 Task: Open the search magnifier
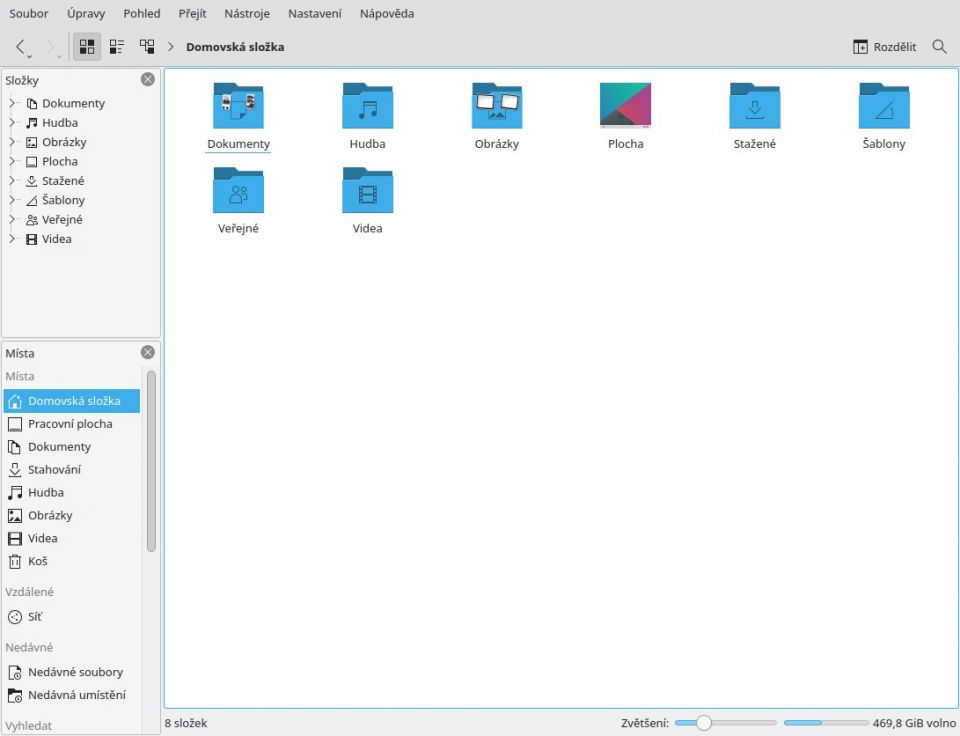click(939, 47)
